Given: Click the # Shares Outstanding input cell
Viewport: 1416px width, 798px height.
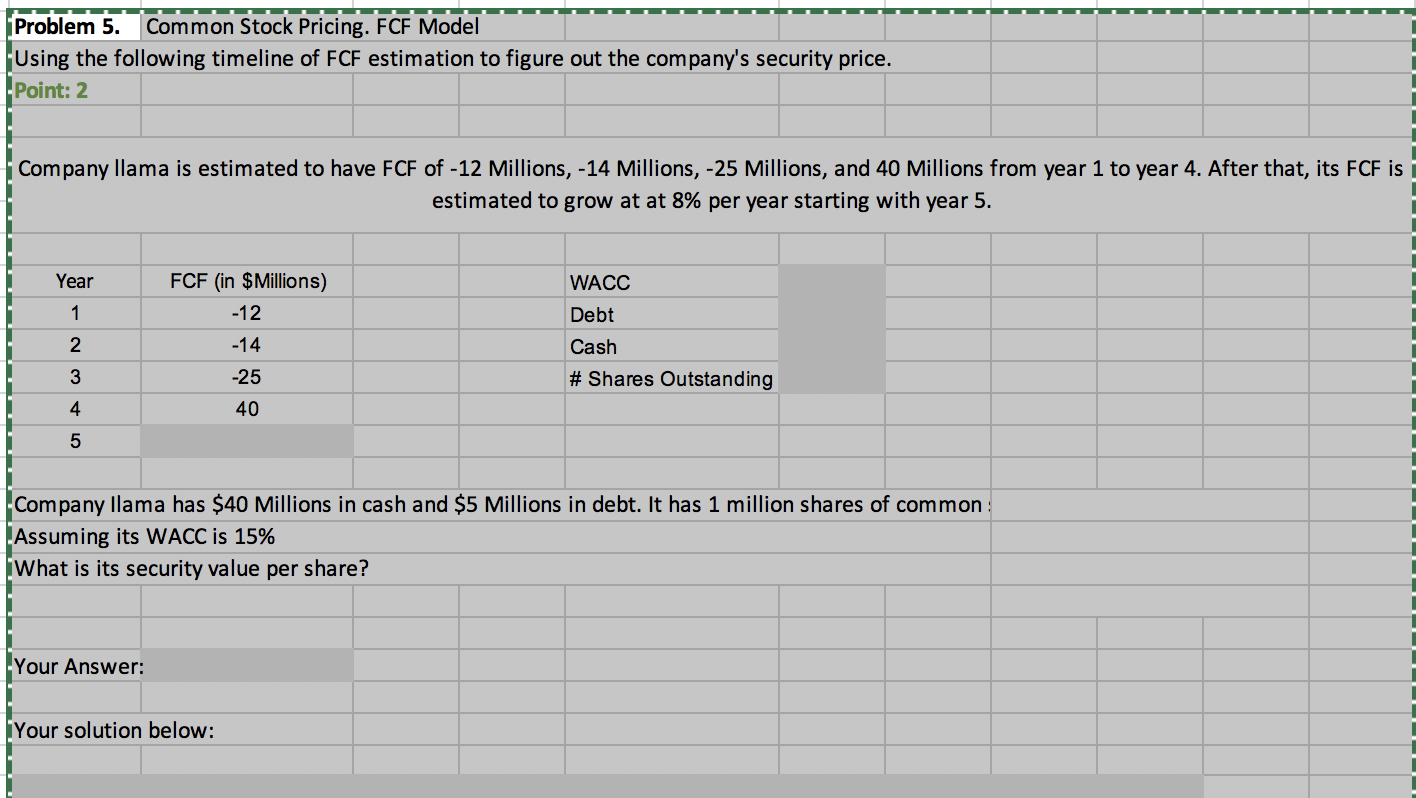Looking at the screenshot, I should (x=831, y=378).
